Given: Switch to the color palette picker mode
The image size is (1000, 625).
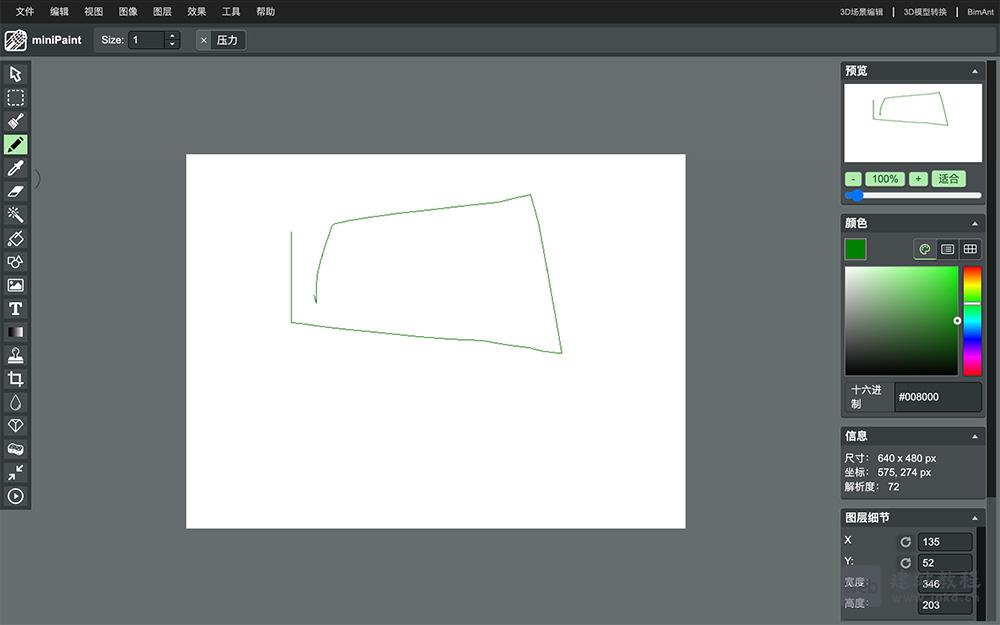Looking at the screenshot, I should [x=925, y=249].
